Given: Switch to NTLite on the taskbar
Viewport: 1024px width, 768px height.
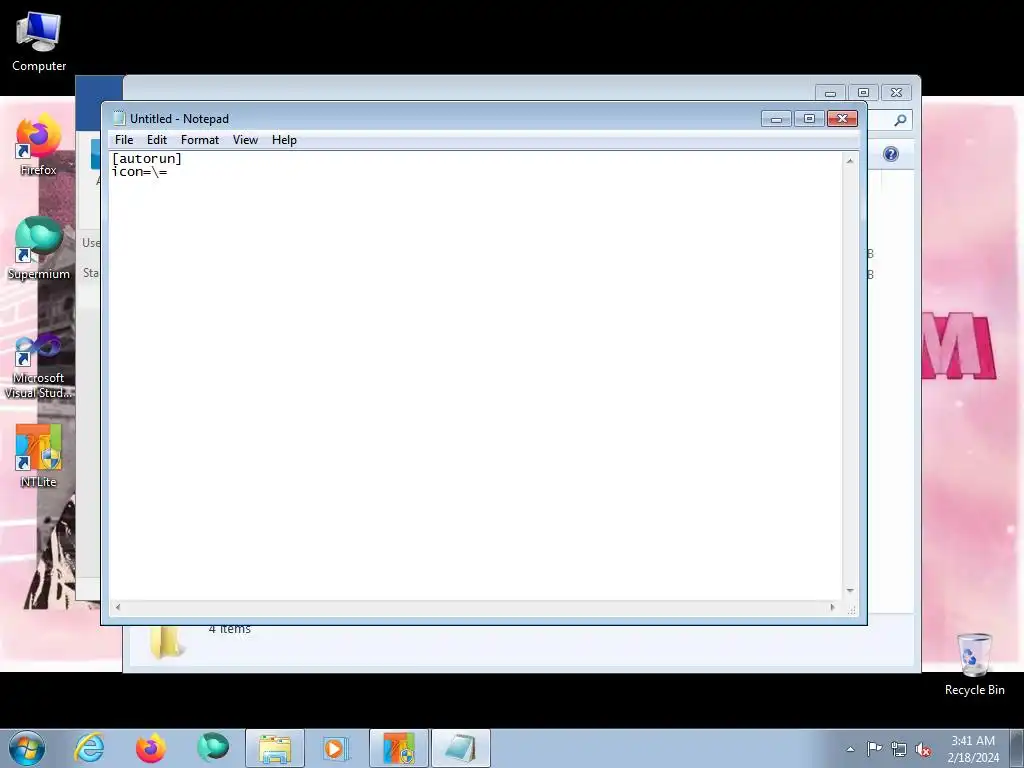Looking at the screenshot, I should click(x=399, y=748).
